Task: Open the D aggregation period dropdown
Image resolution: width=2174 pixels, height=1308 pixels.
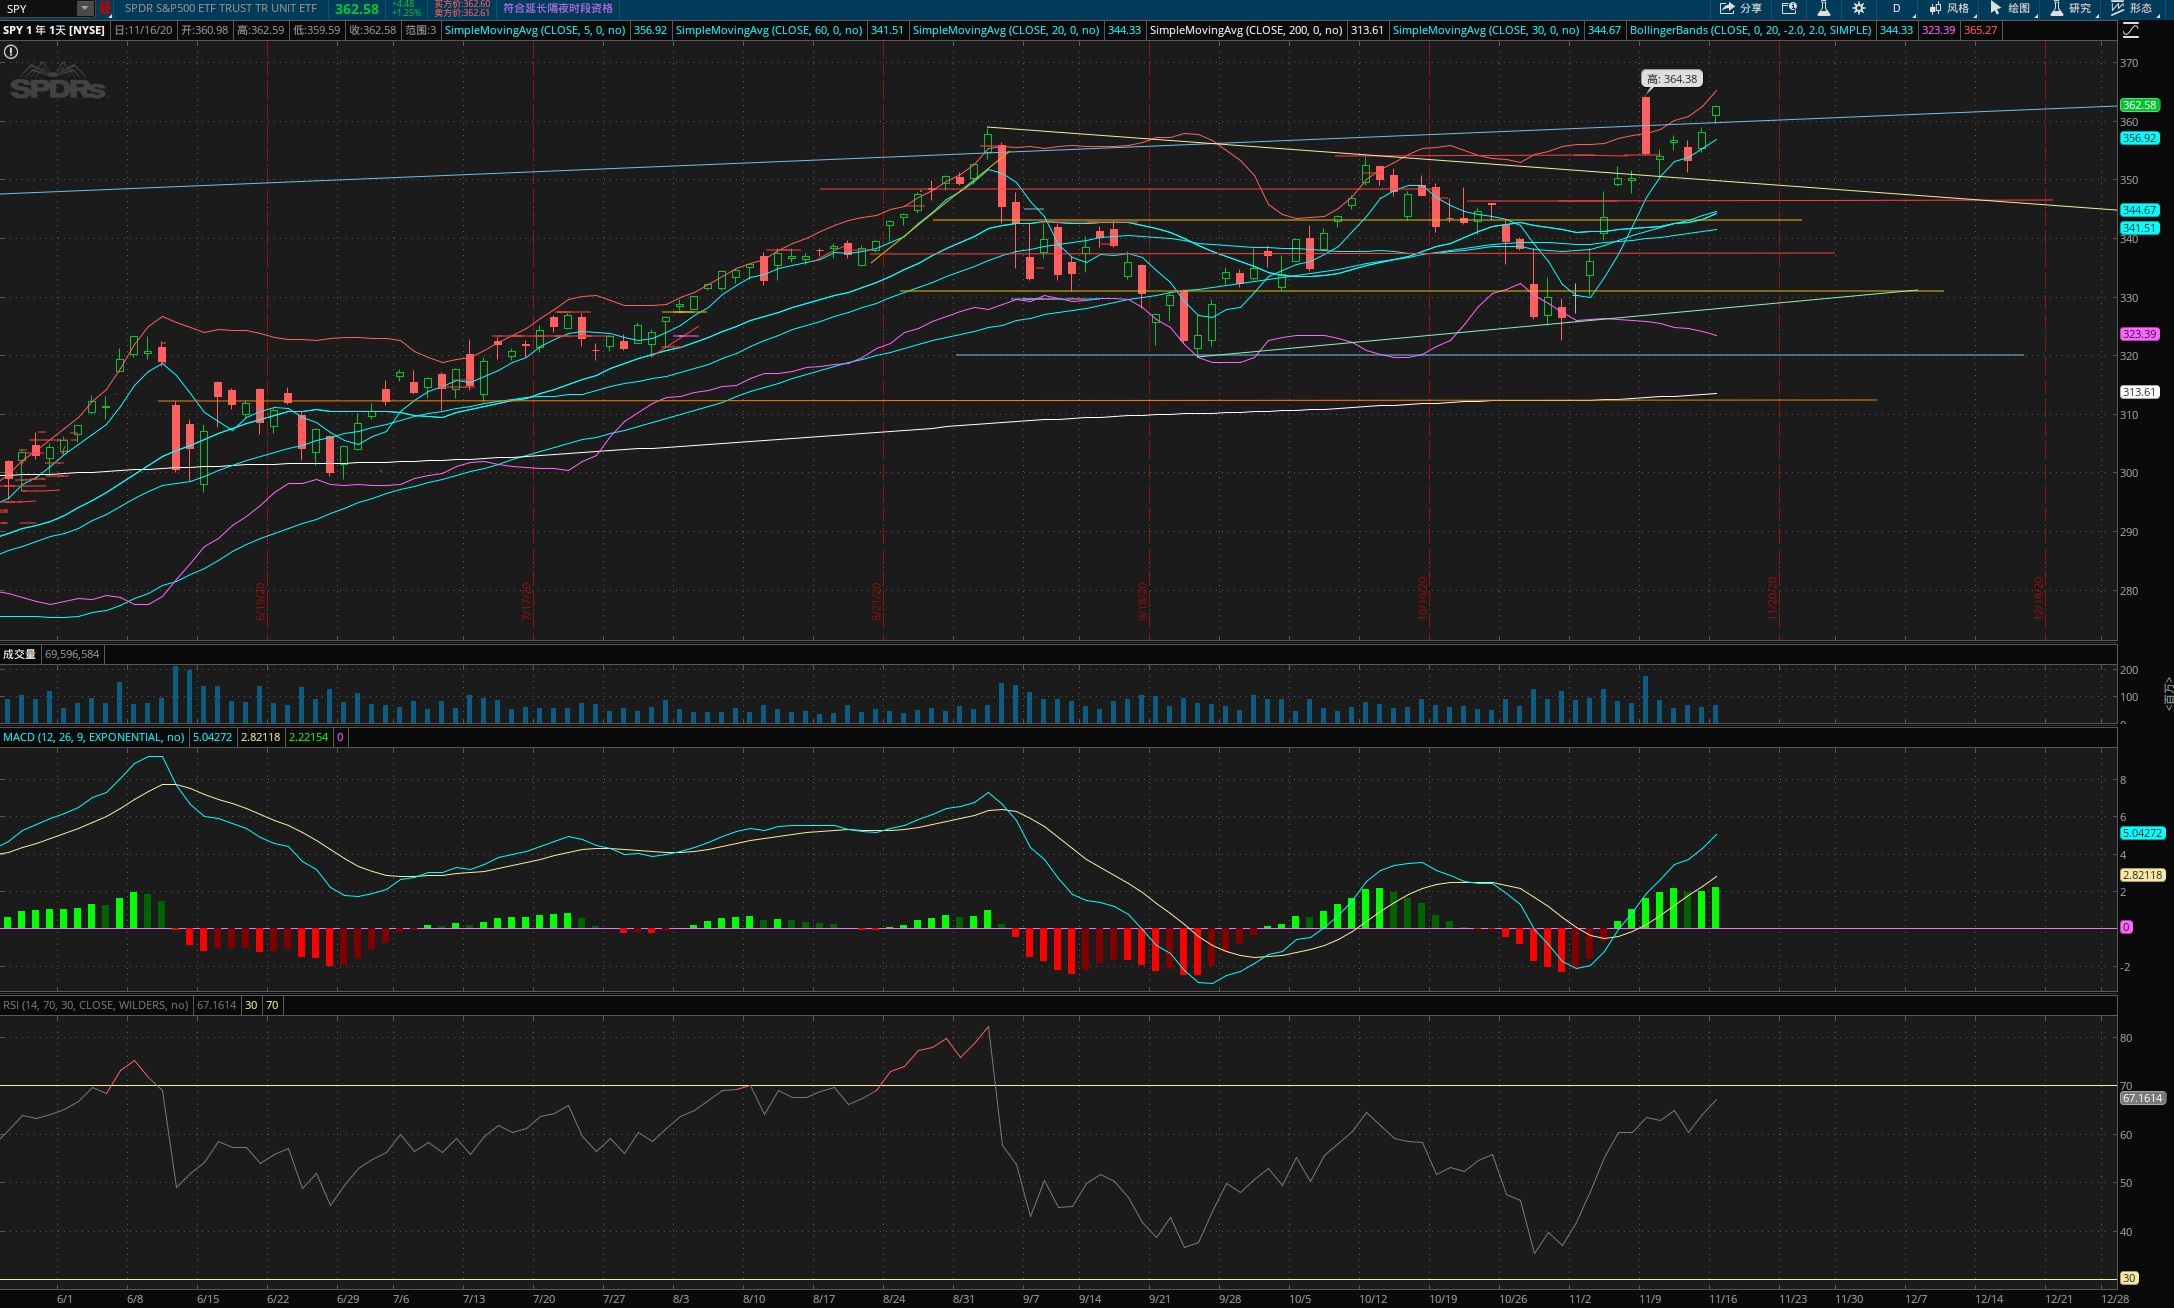Action: [1897, 8]
